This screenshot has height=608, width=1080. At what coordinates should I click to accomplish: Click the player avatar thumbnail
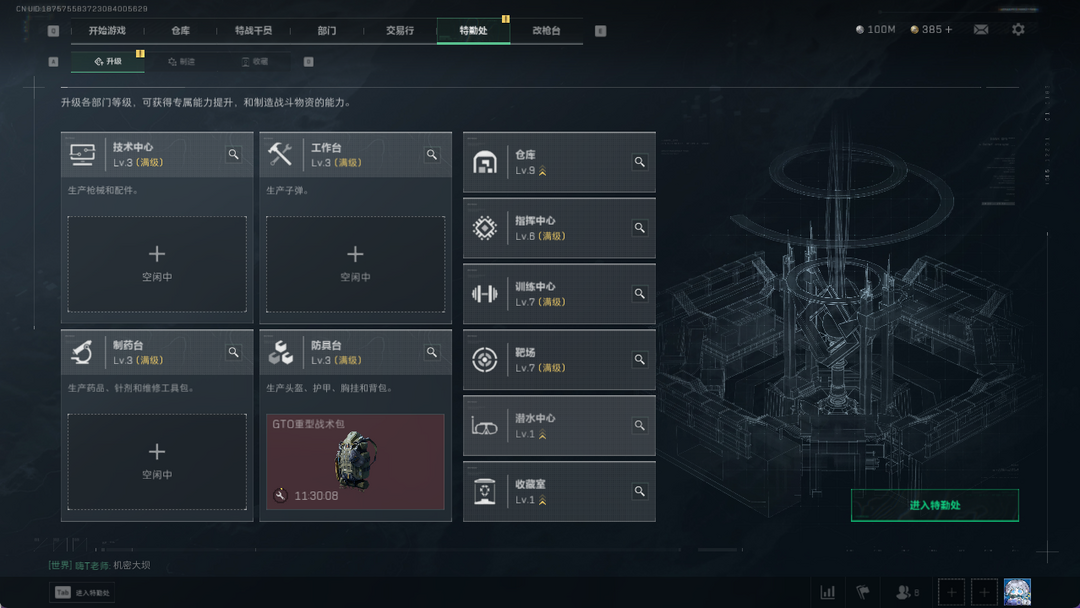coord(1017,592)
